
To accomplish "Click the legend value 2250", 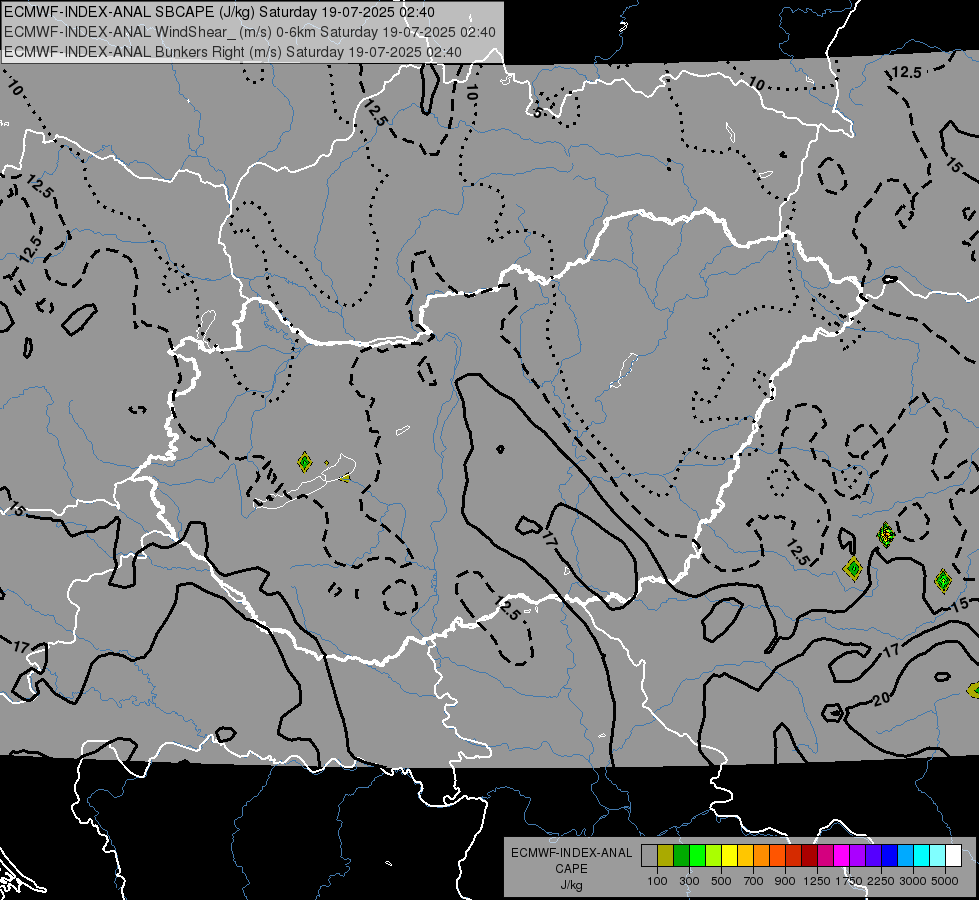I will (881, 881).
